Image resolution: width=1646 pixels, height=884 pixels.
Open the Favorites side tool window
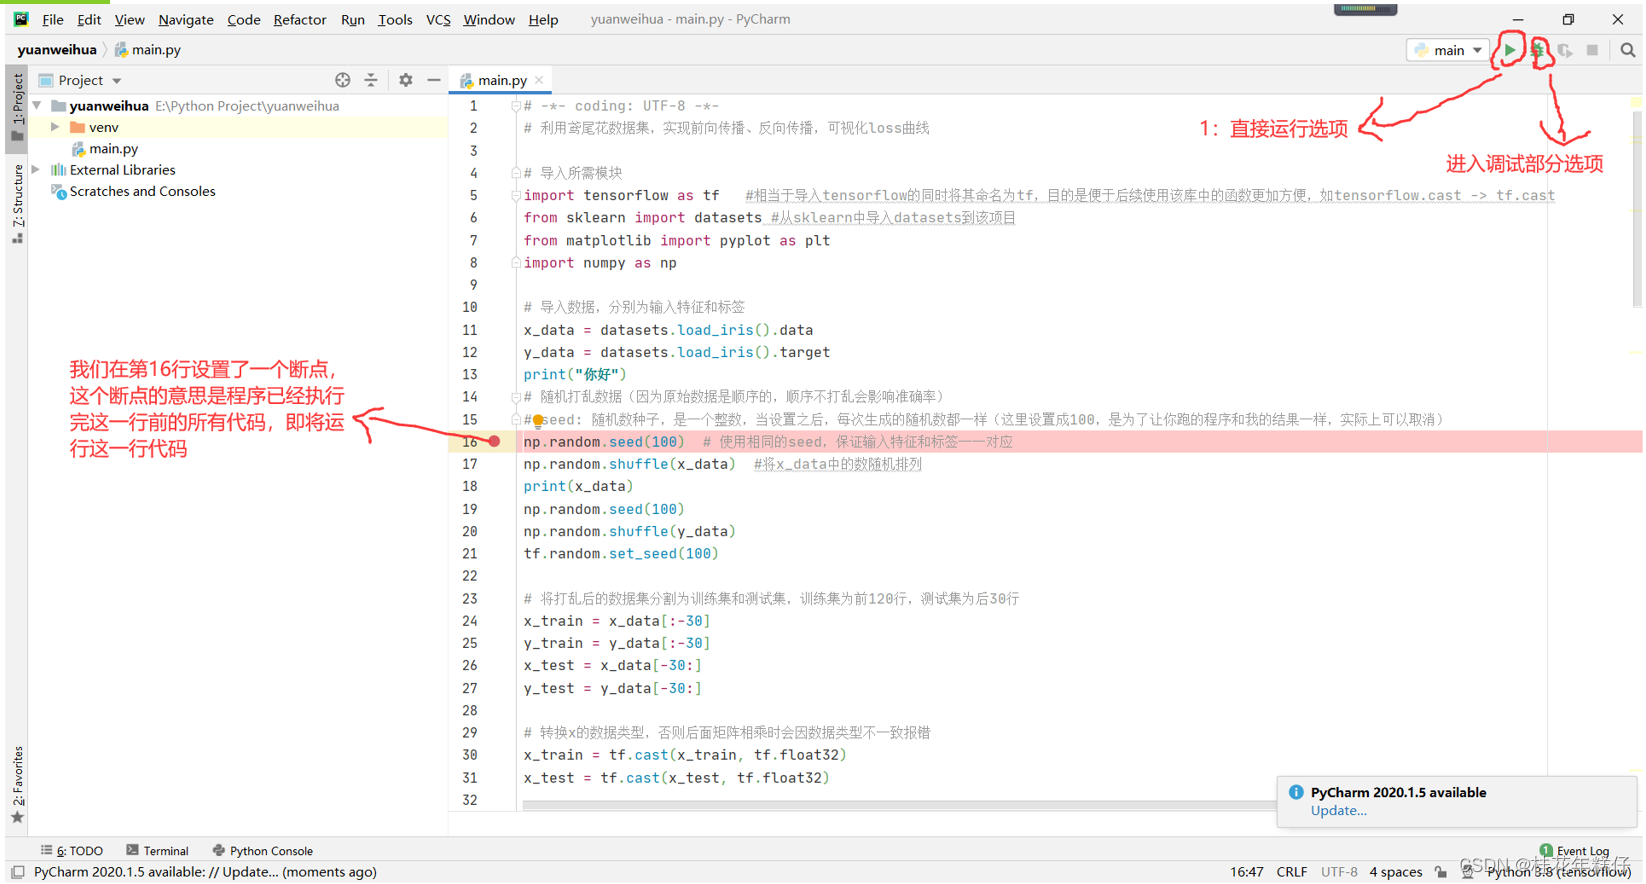17,784
